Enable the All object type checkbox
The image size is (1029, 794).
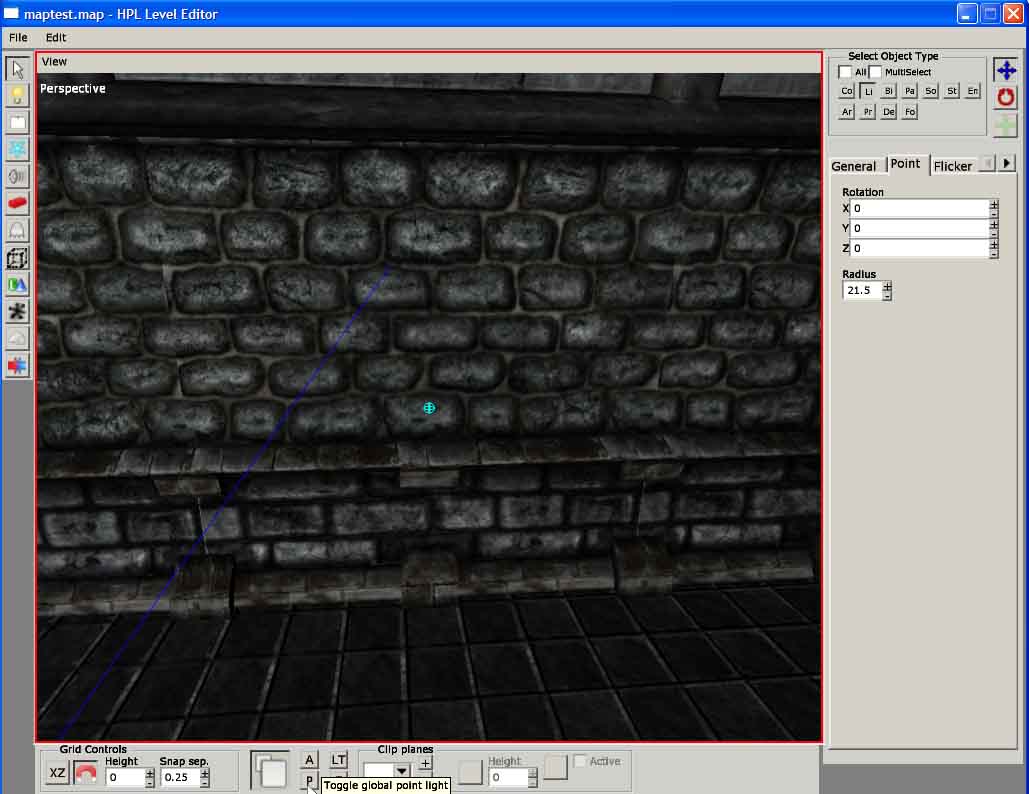(x=845, y=72)
